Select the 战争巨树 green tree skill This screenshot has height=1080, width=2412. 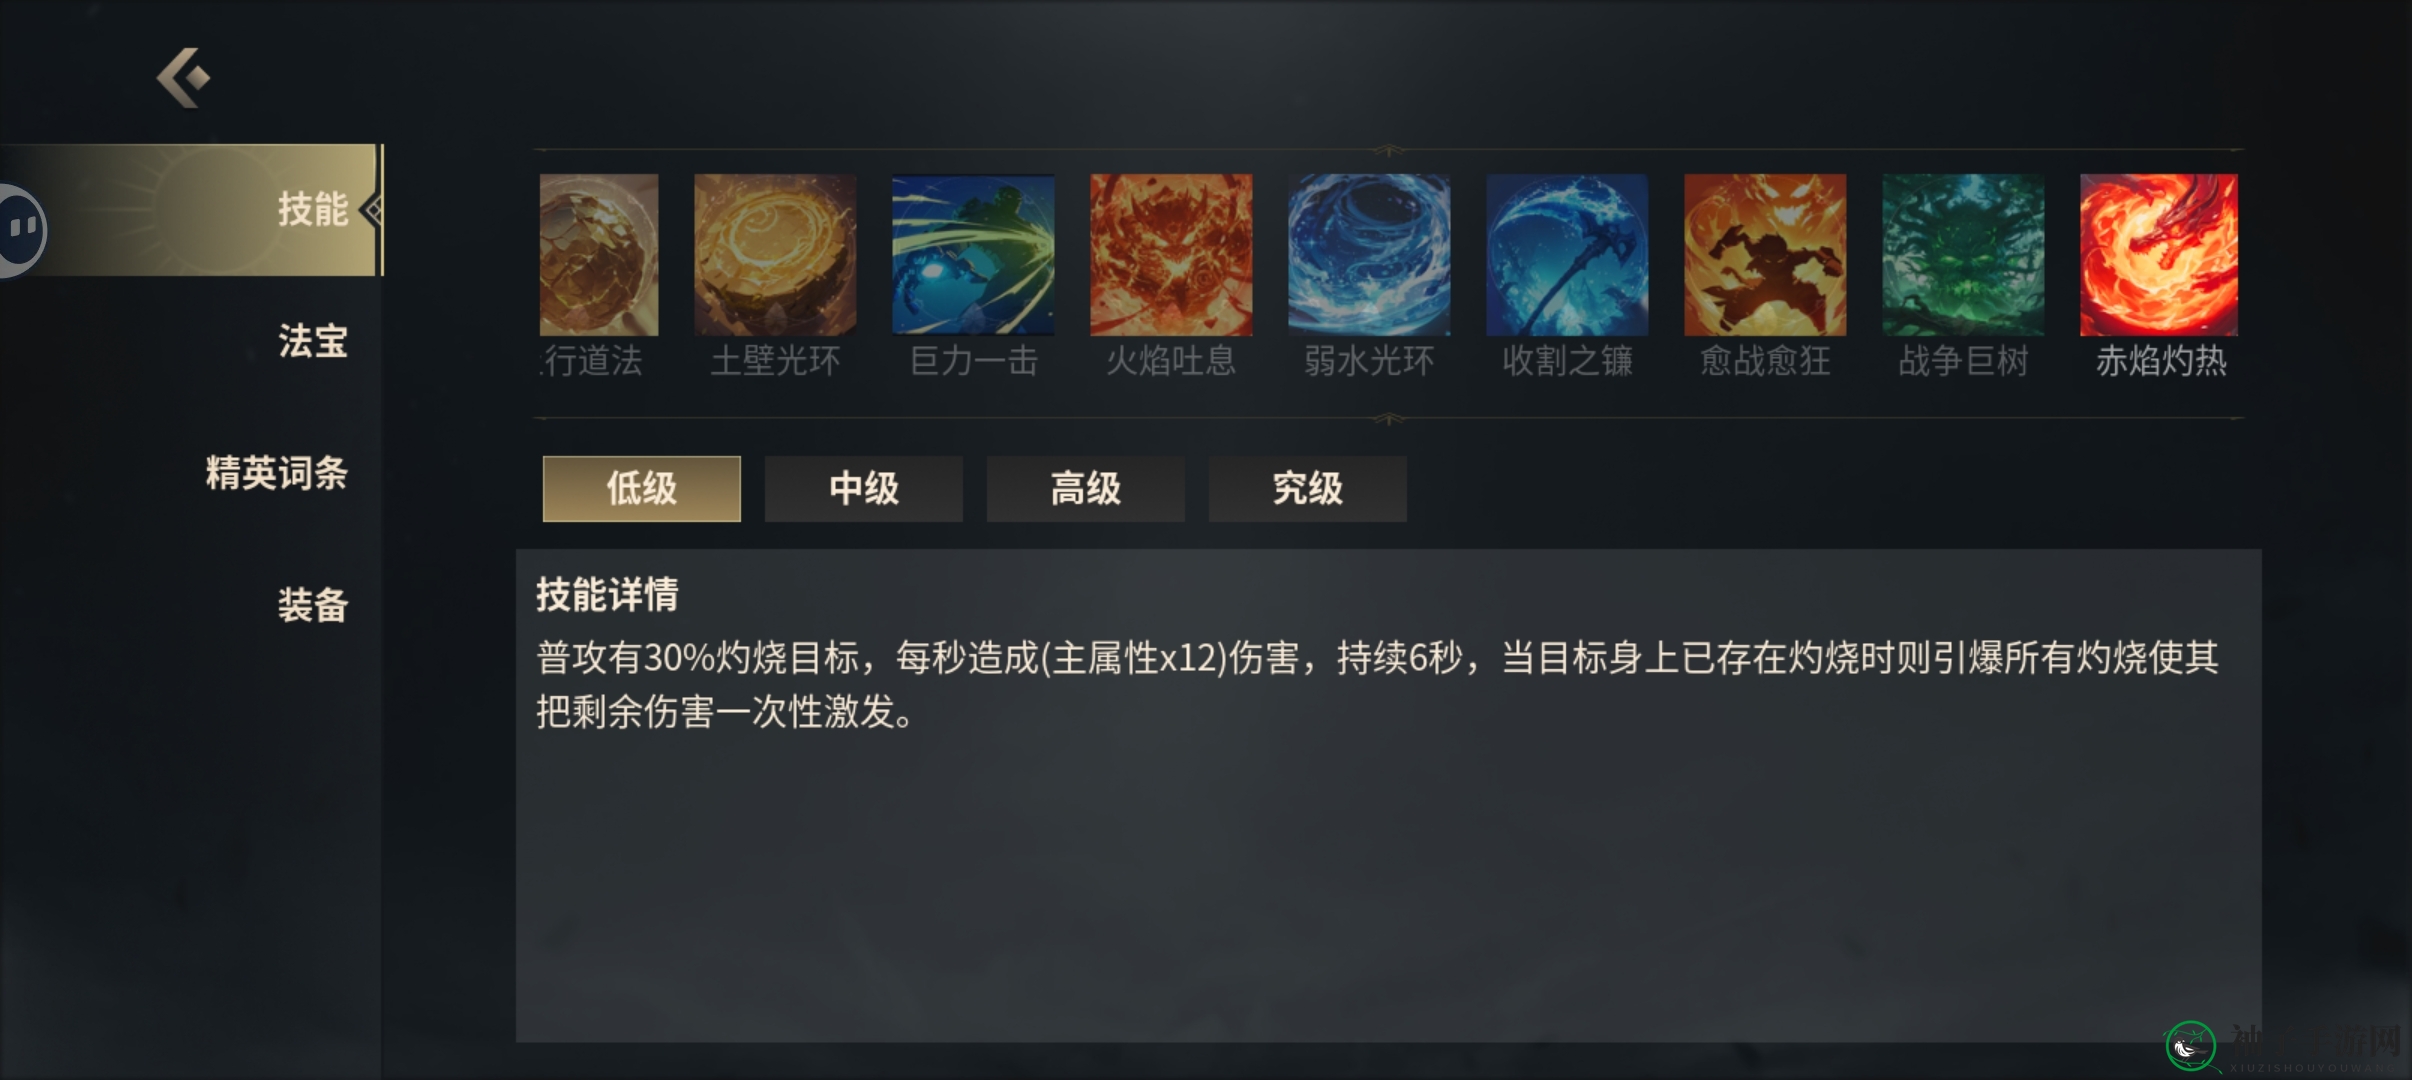(x=1963, y=255)
